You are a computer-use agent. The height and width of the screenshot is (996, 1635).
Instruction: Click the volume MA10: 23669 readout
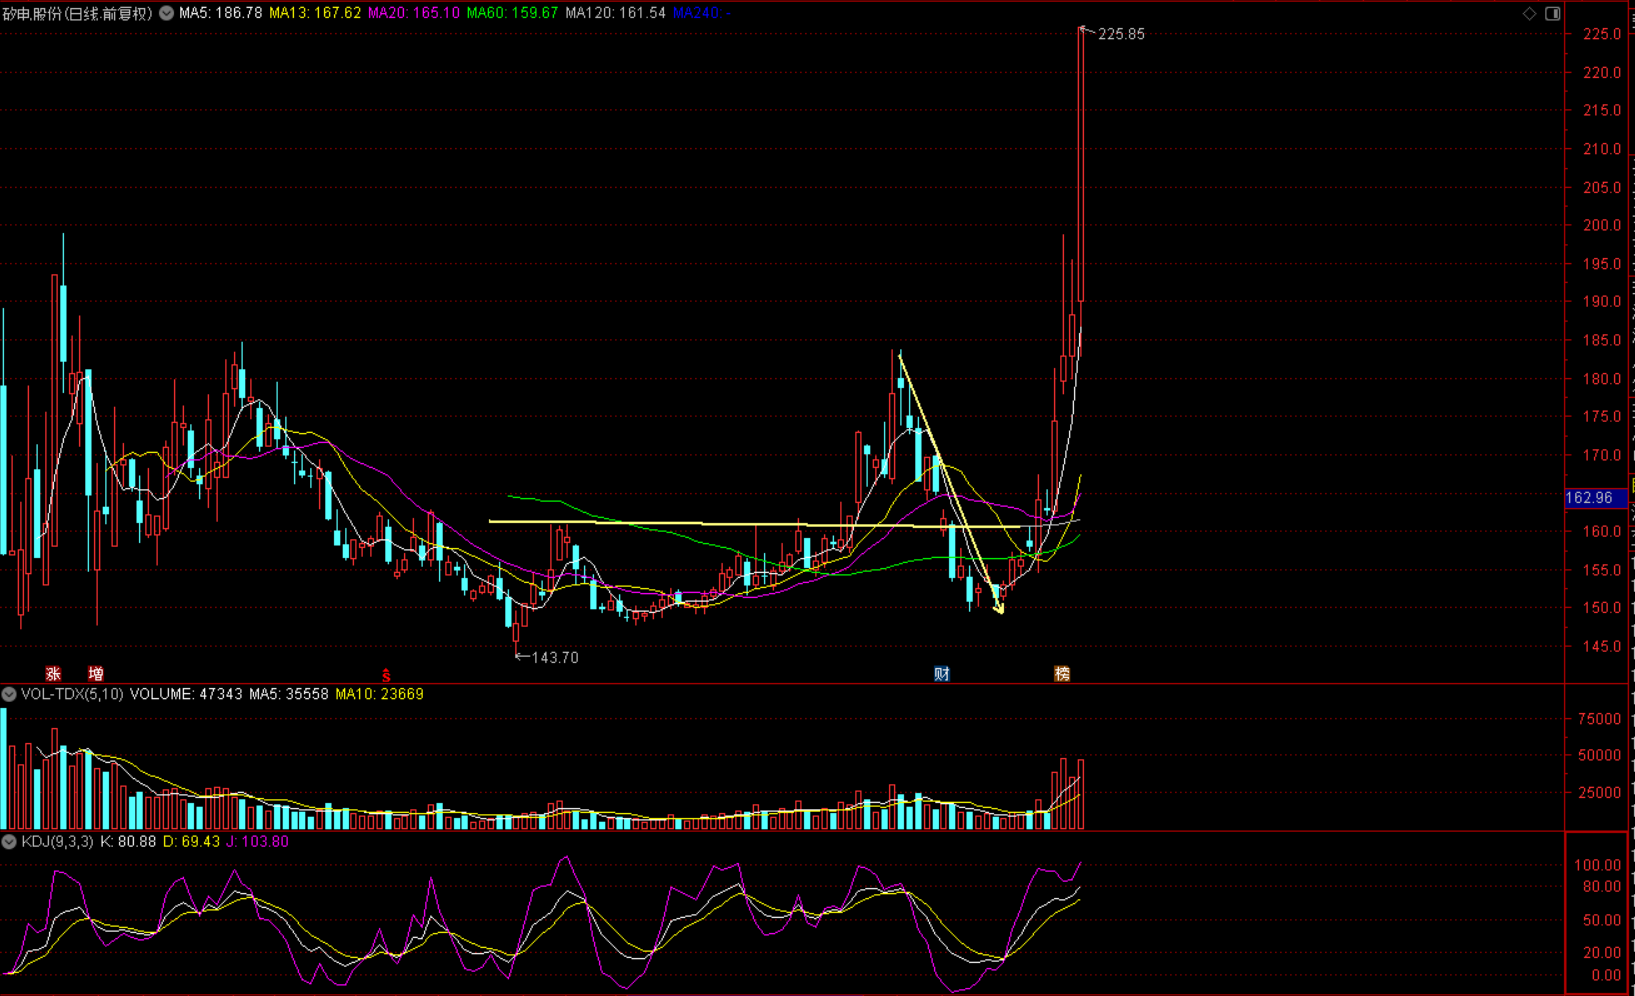379,694
